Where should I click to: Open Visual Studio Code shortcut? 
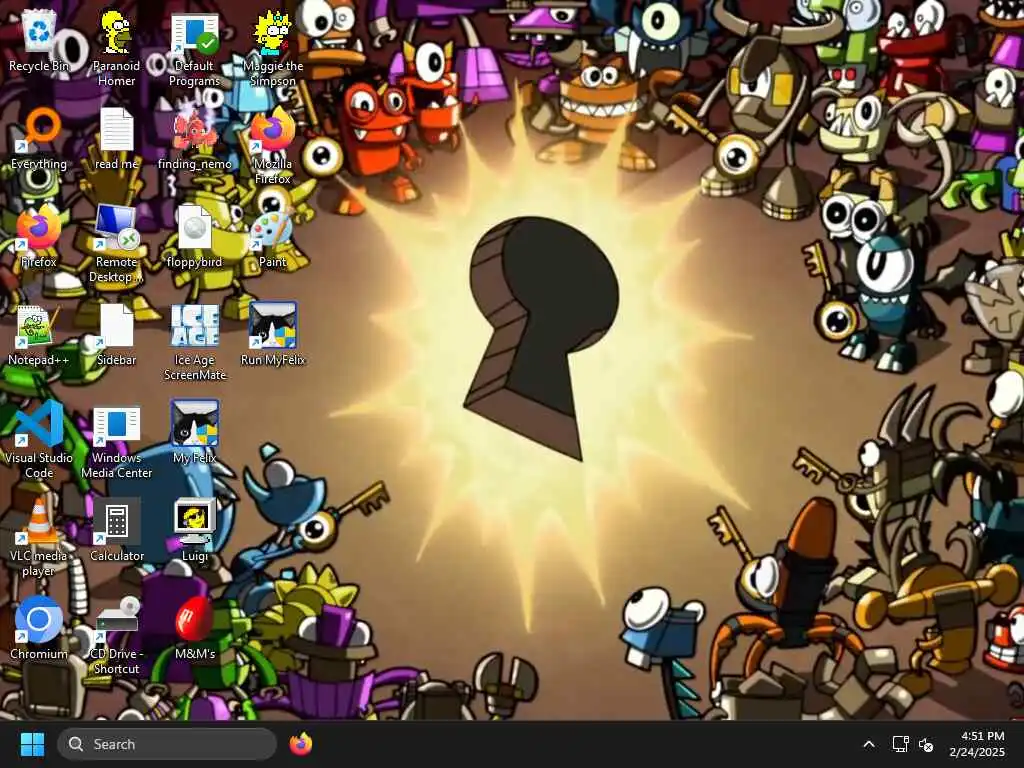(39, 440)
